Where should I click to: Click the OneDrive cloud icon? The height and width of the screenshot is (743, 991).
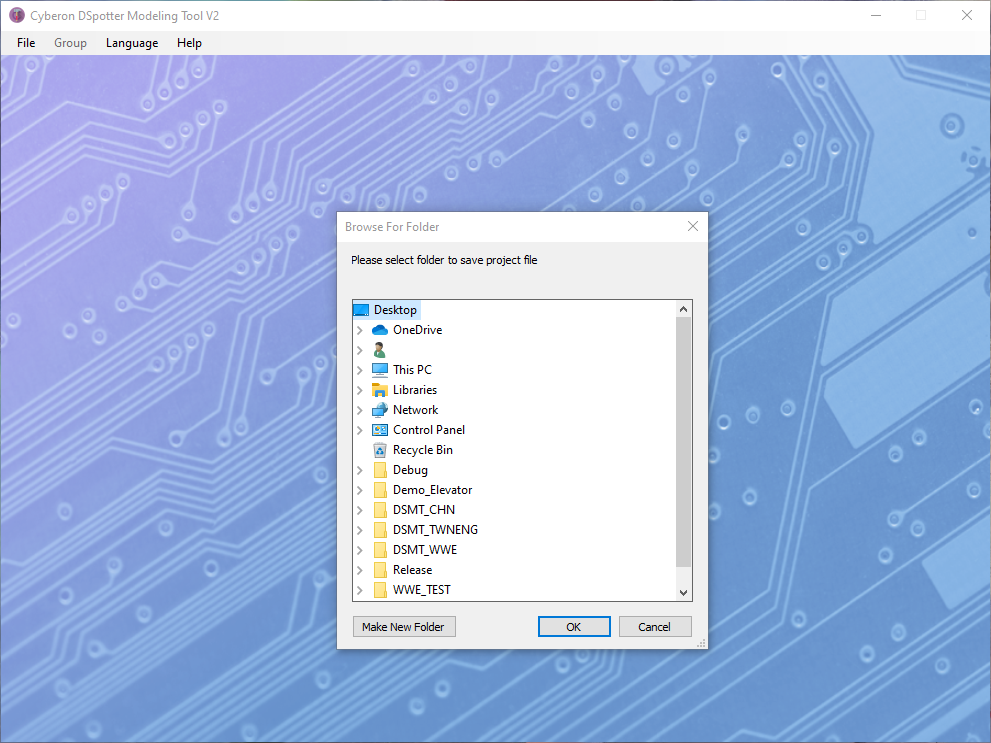(380, 330)
